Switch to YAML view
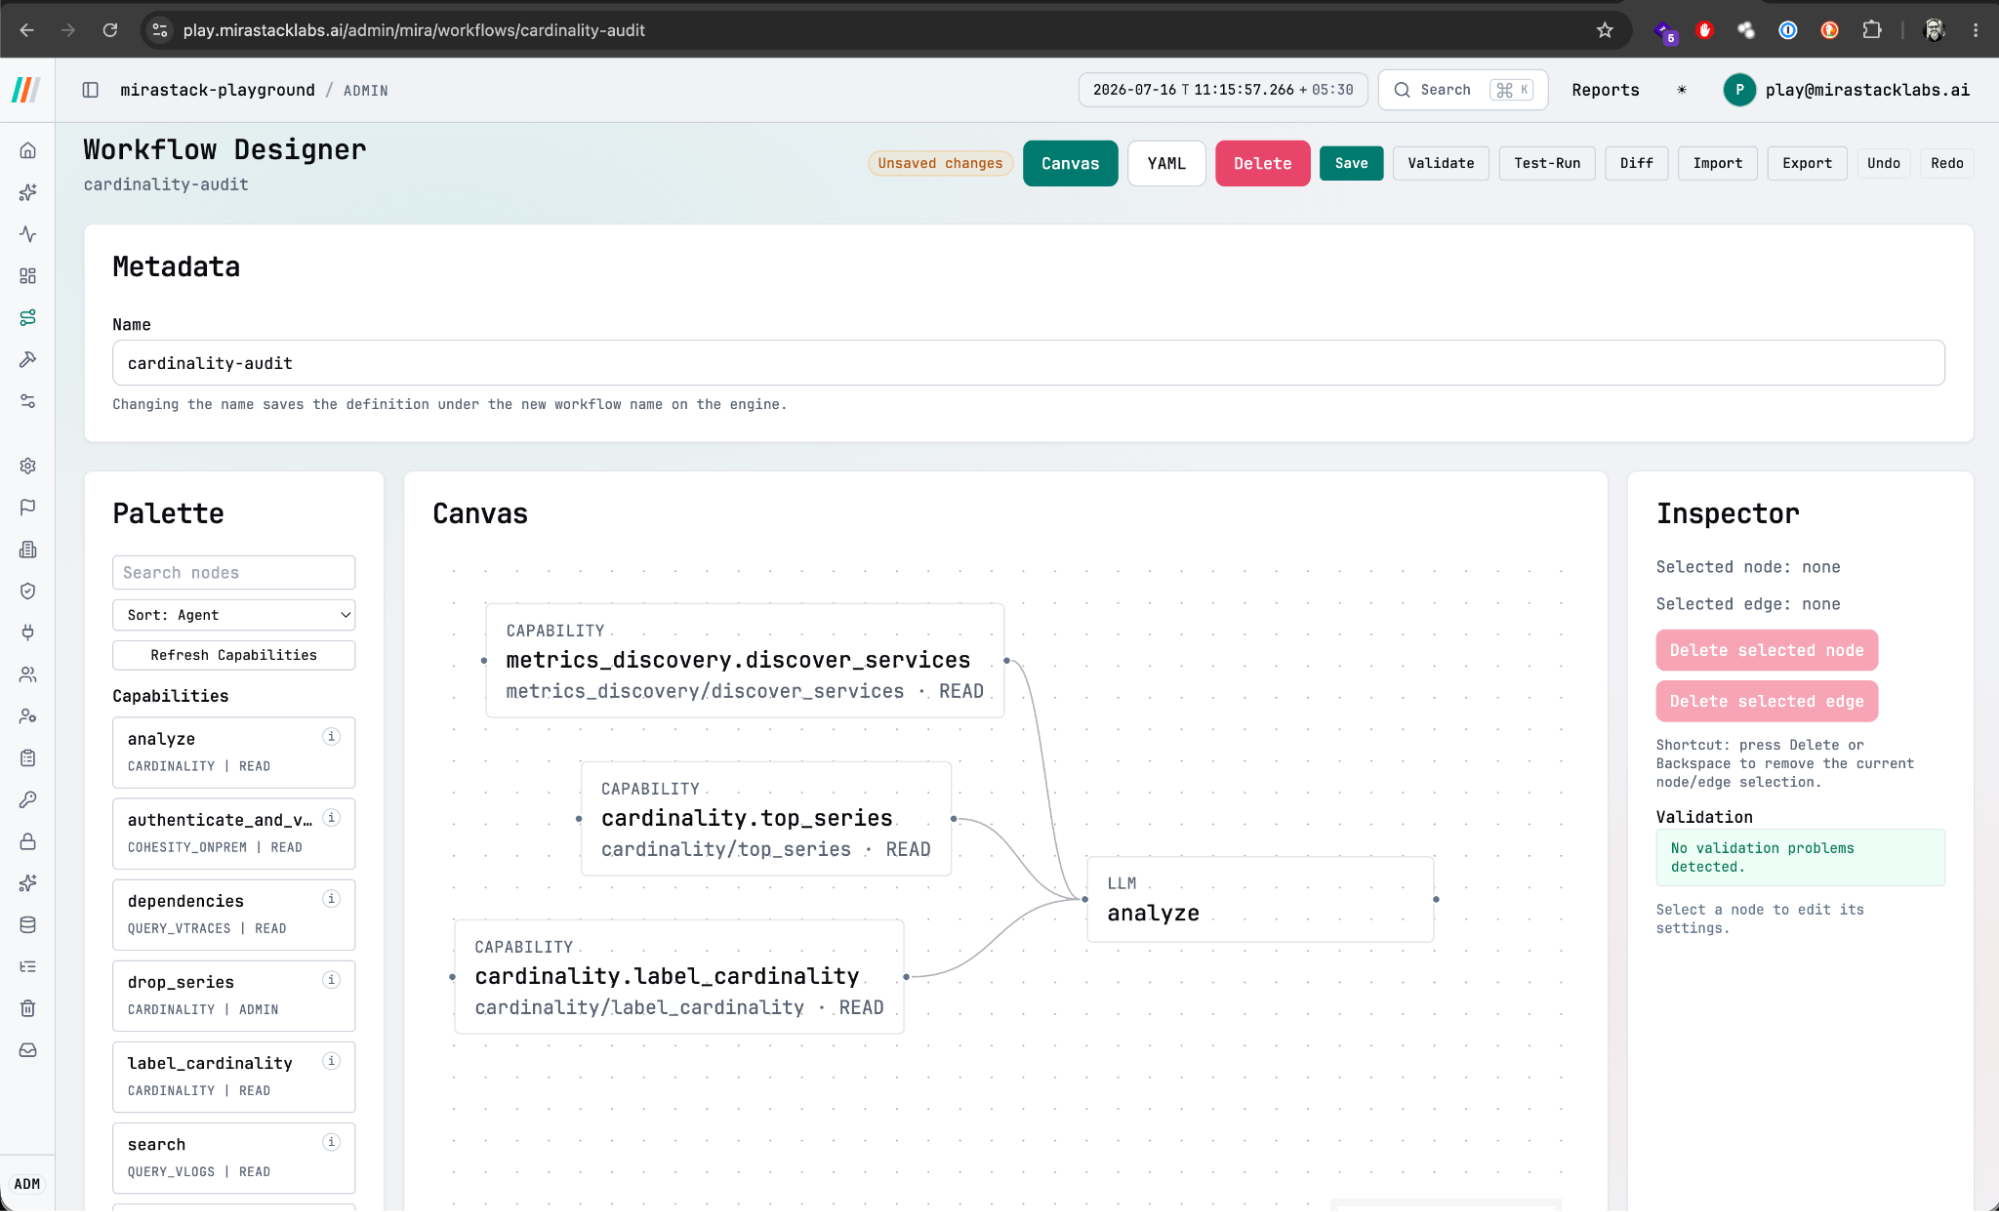Screen dimensions: 1999x1212 tap(1166, 163)
